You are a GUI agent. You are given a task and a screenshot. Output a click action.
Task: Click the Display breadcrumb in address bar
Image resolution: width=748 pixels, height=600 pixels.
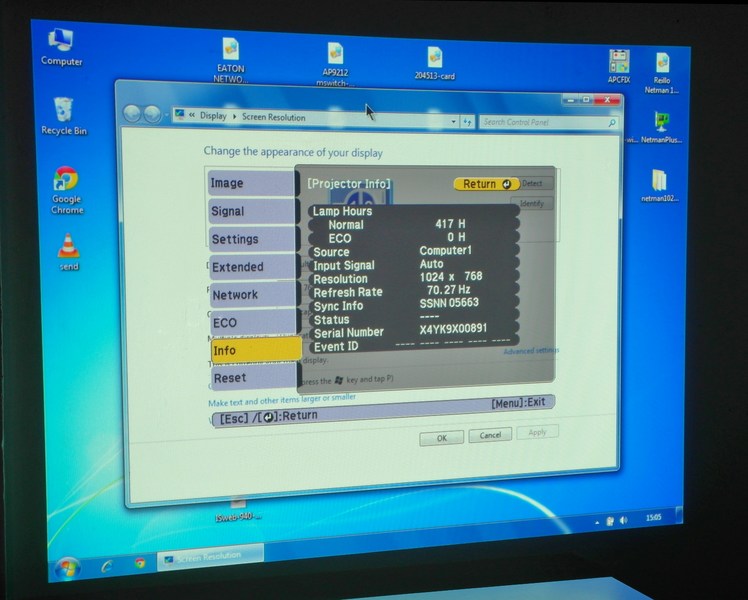(213, 115)
